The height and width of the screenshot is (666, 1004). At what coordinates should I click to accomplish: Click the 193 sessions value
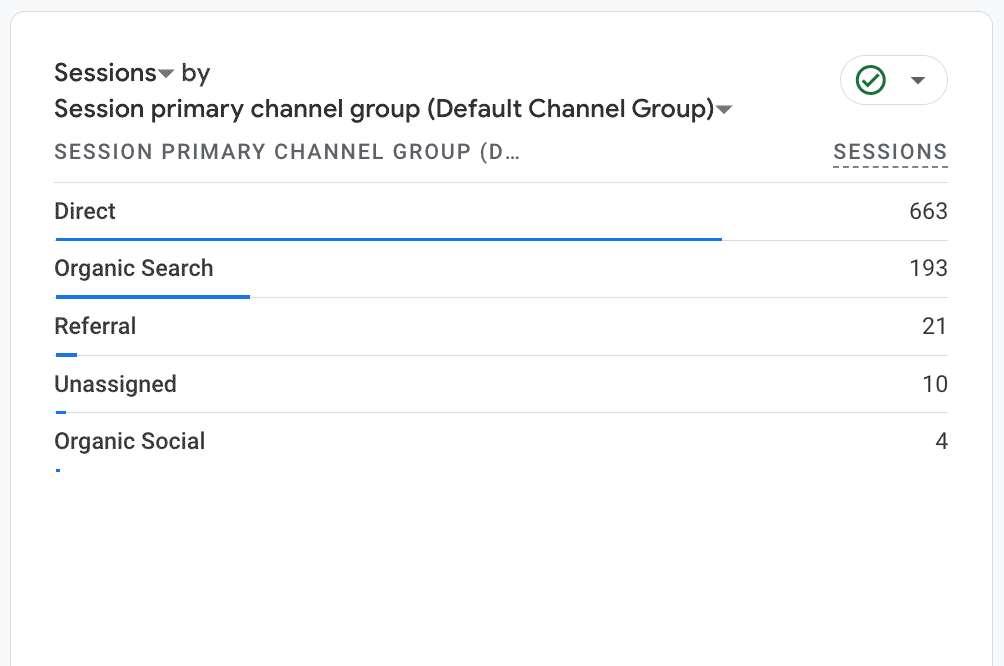coord(928,268)
